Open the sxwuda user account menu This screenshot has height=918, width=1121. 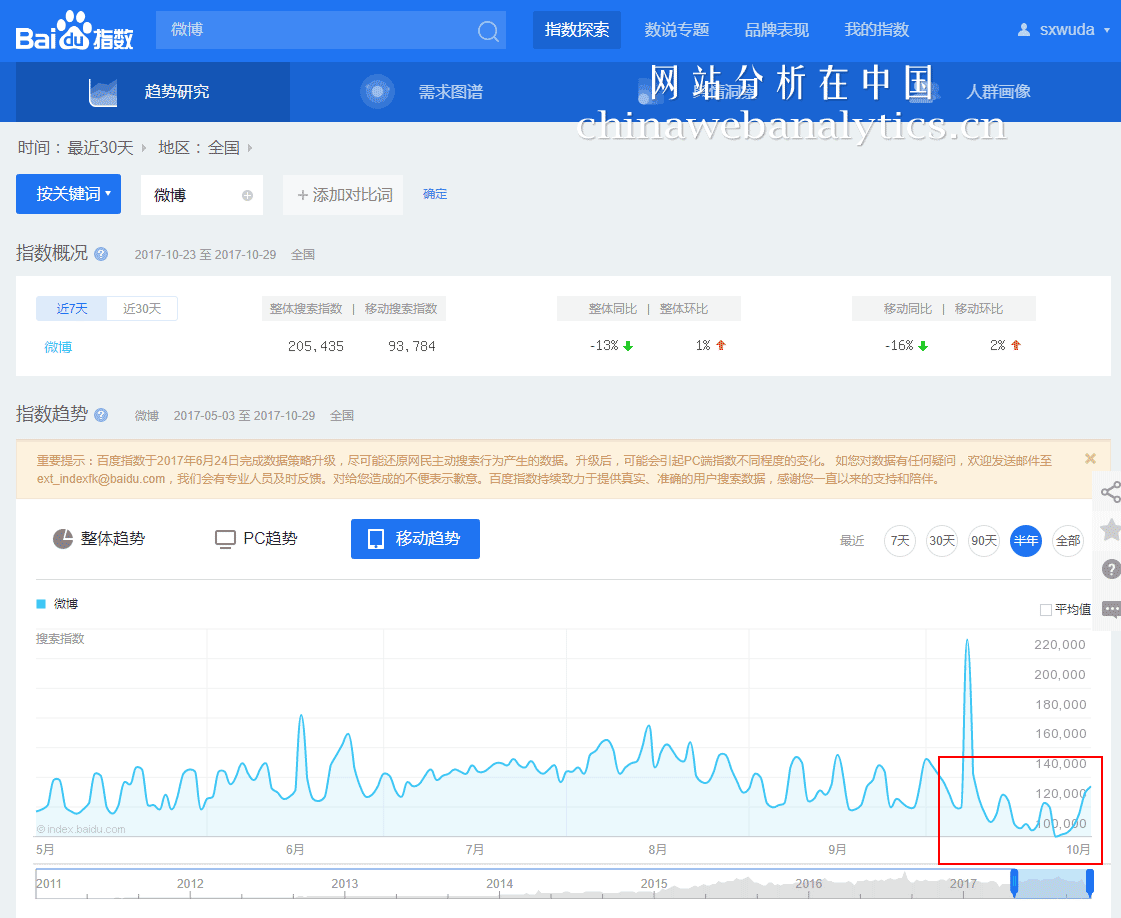pyautogui.click(x=1065, y=30)
